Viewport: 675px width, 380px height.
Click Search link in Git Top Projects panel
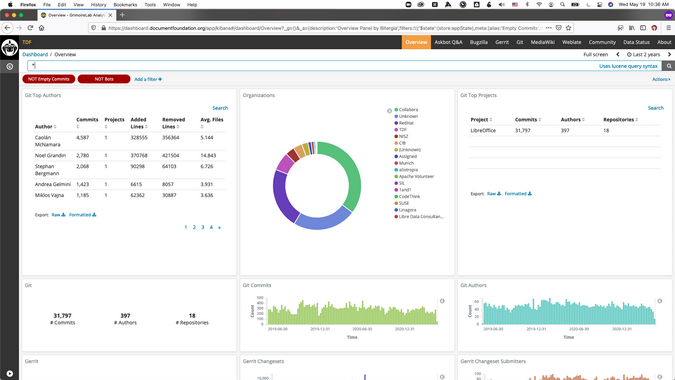[656, 108]
